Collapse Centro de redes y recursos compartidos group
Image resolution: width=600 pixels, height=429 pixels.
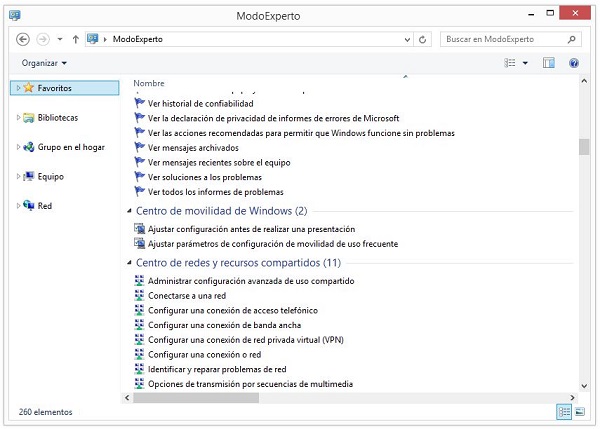pos(128,263)
